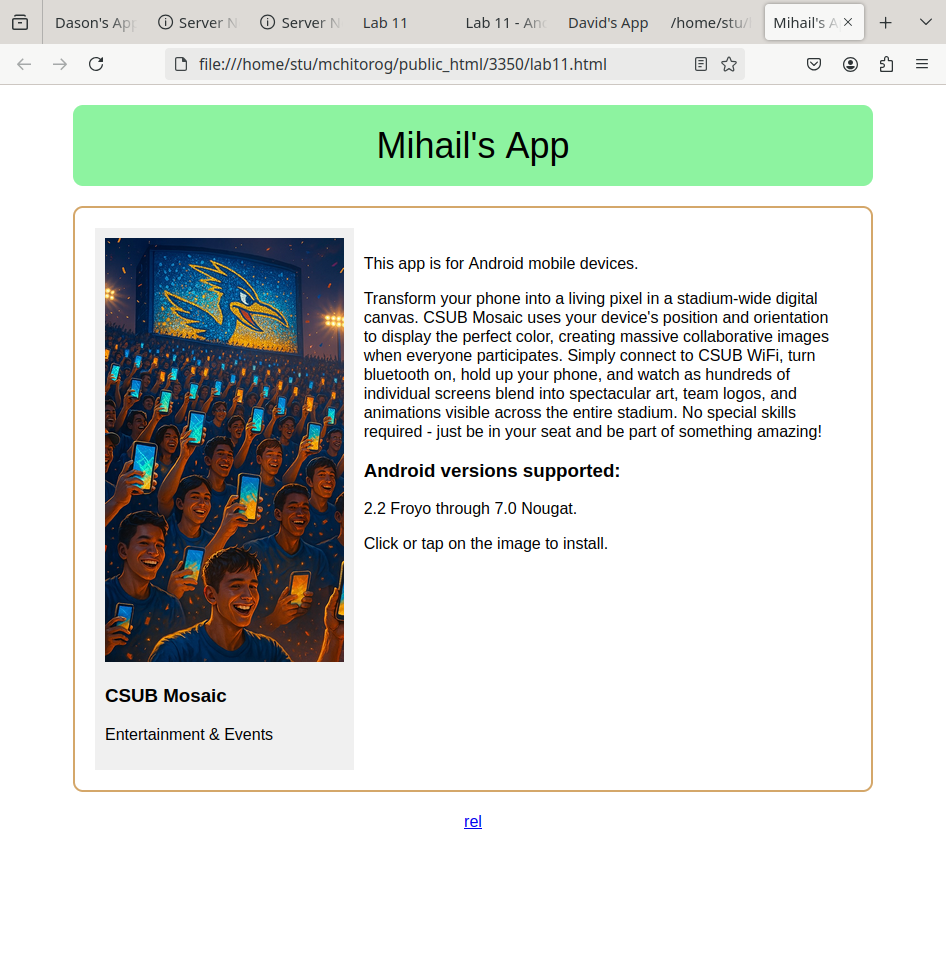This screenshot has width=946, height=967.
Task: Click "This app is for Android mobile devices."
Action: tap(501, 263)
